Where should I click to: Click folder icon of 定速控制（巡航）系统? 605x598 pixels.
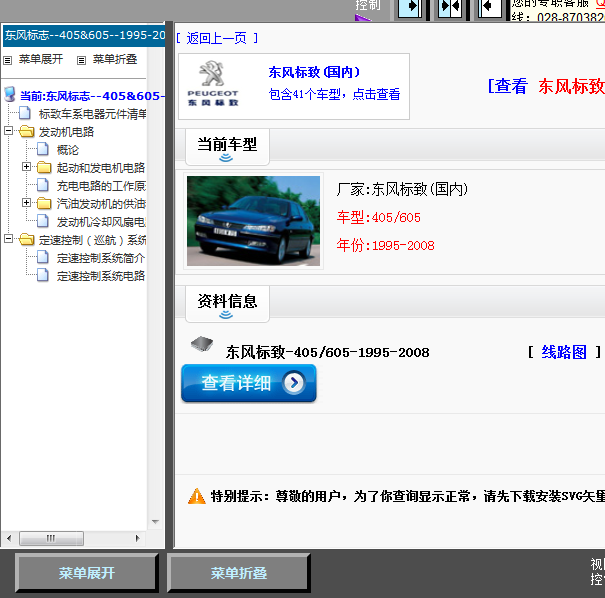click(27, 239)
